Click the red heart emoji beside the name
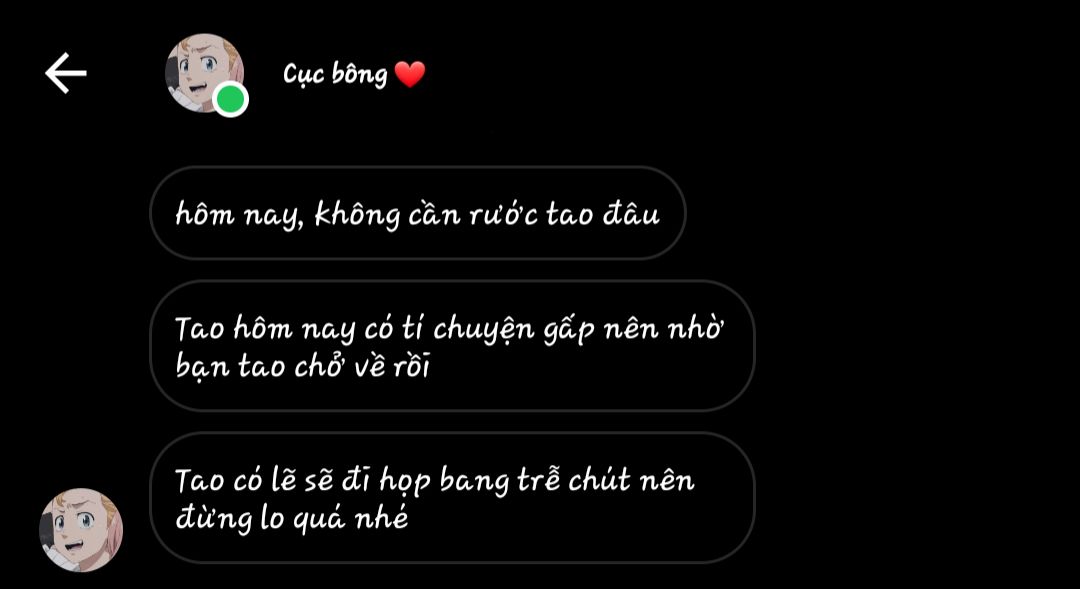This screenshot has width=1080, height=589. [410, 74]
